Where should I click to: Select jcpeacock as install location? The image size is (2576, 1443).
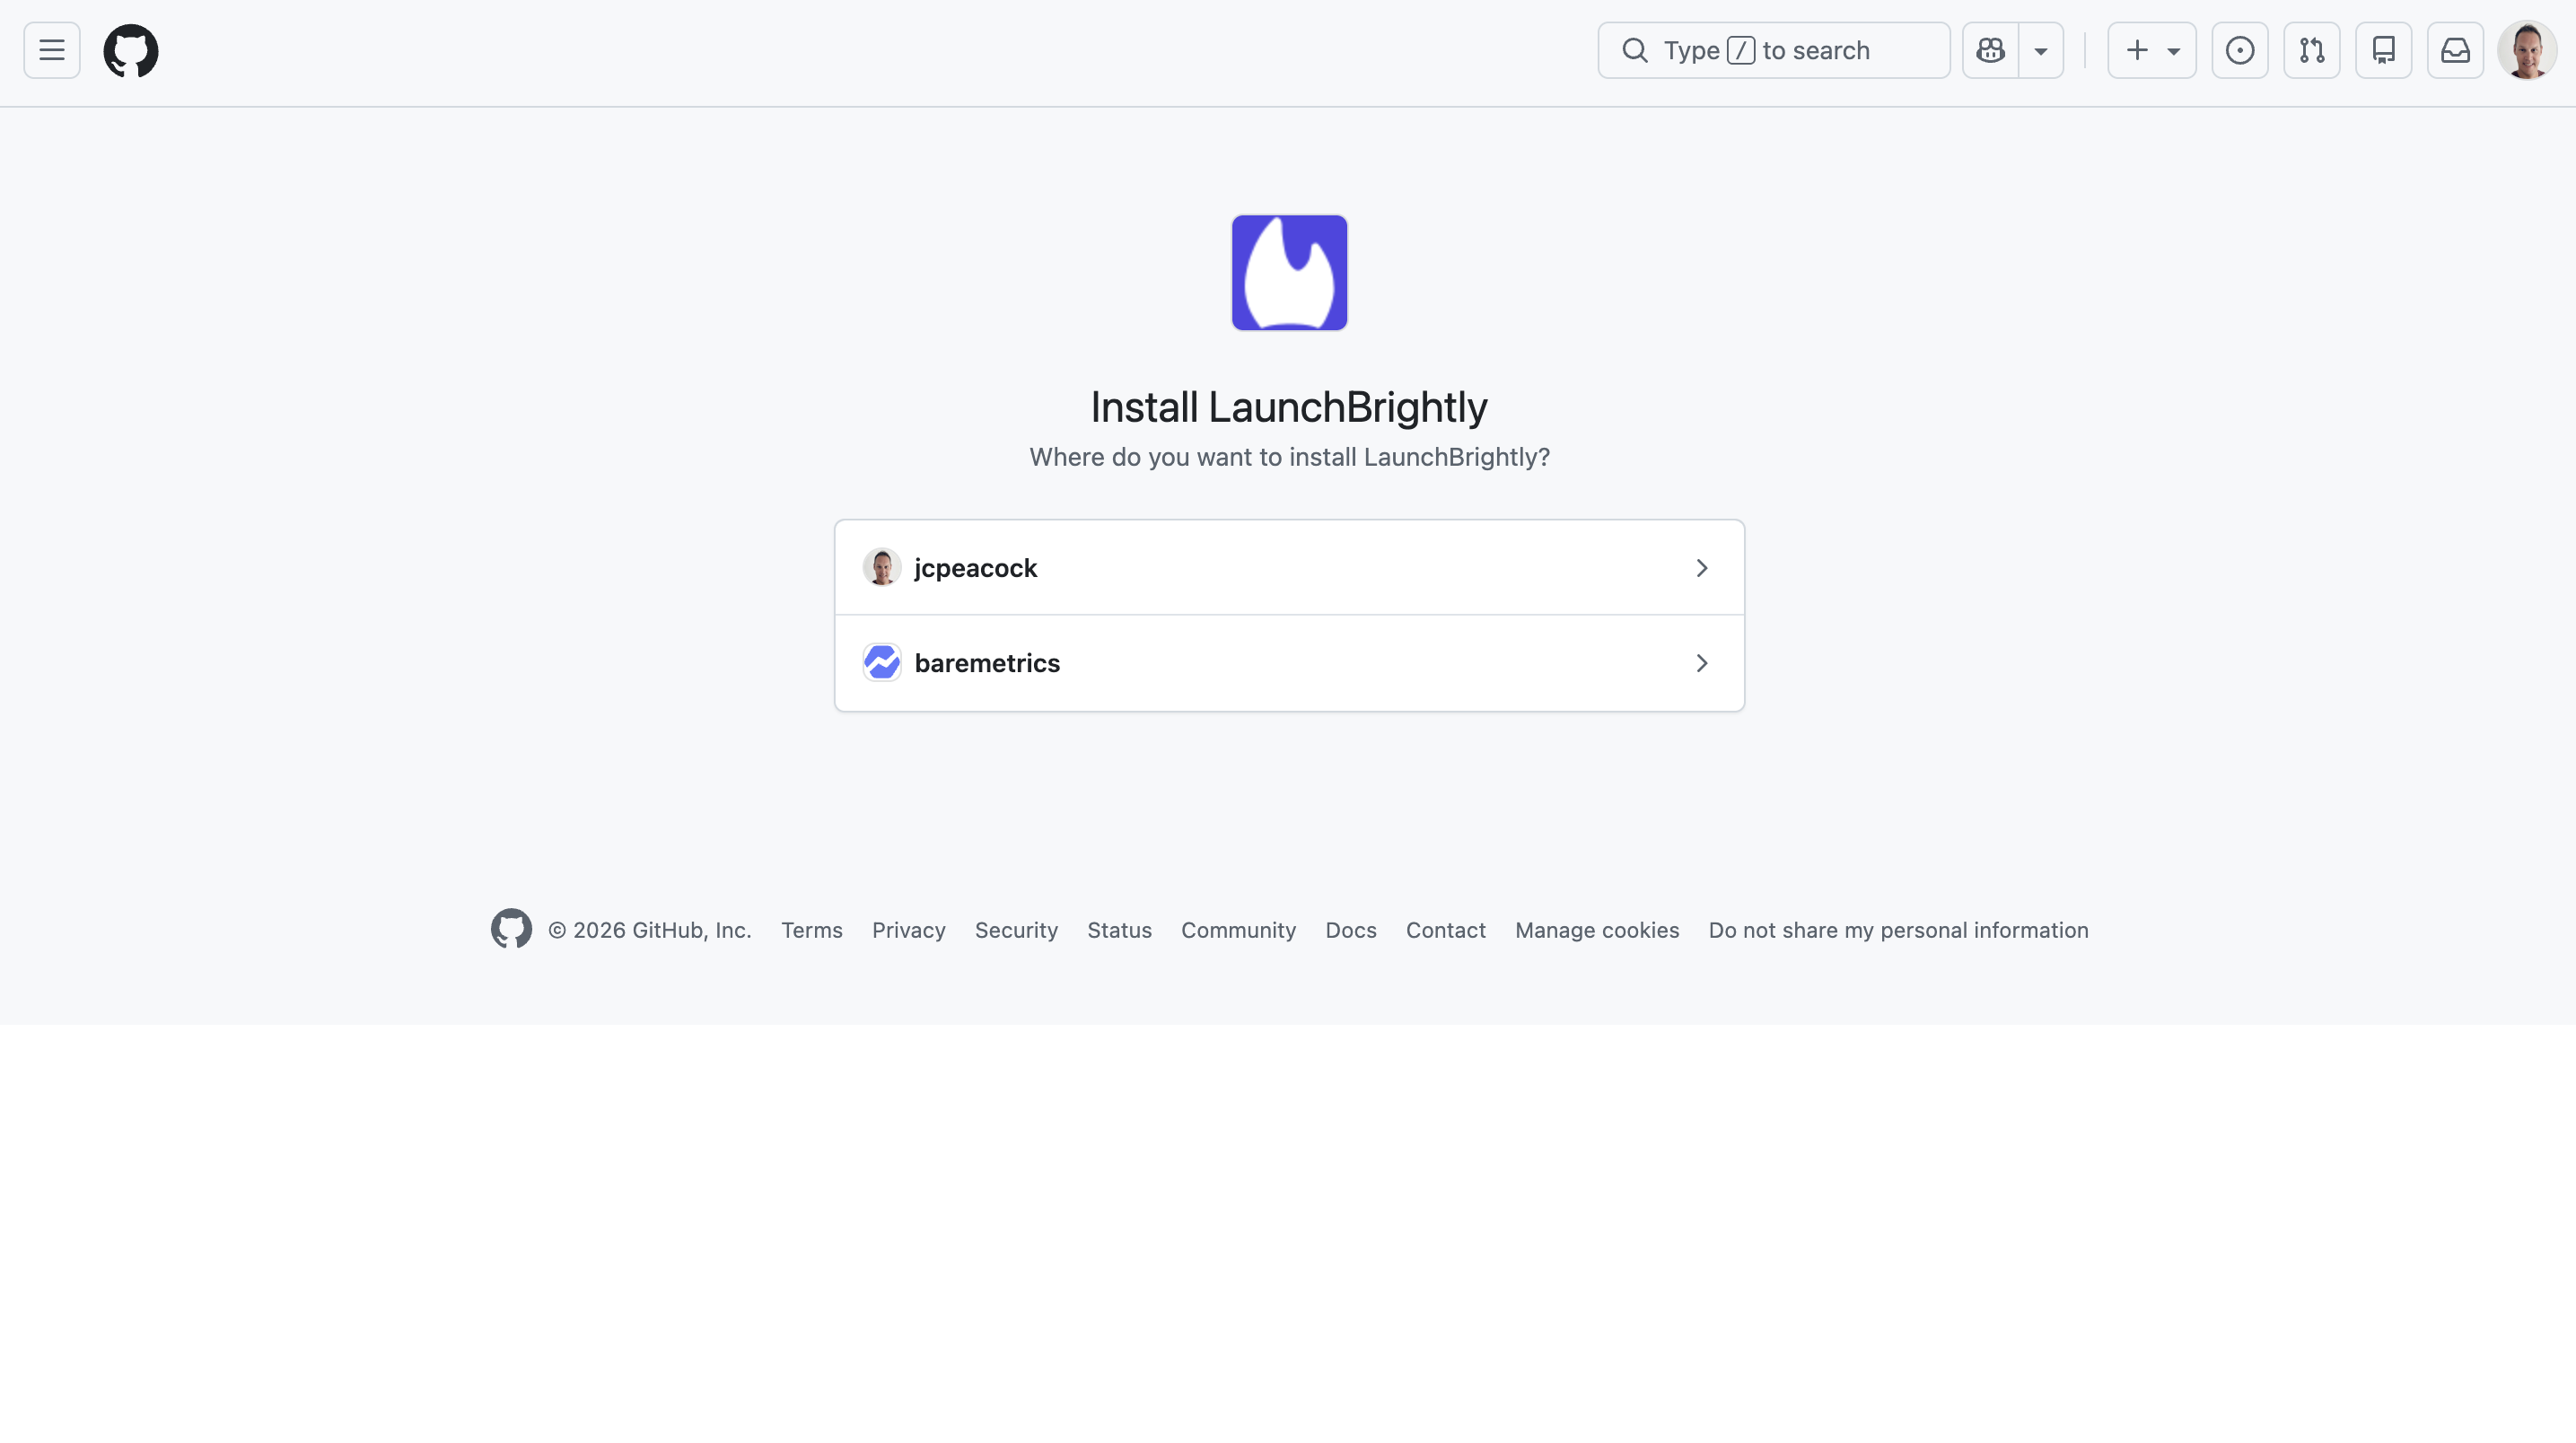tap(1289, 567)
